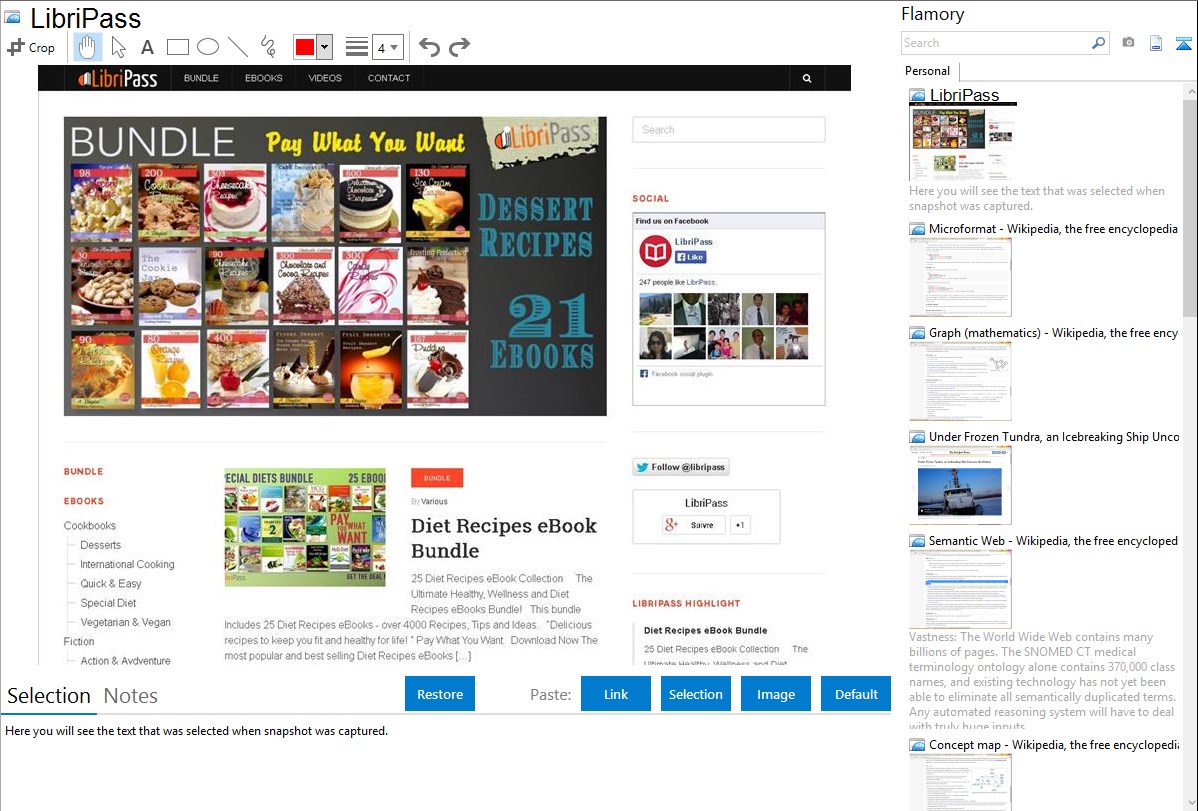The image size is (1198, 811).
Task: Click the VIDEOS menu in the webpage
Action: coord(325,78)
